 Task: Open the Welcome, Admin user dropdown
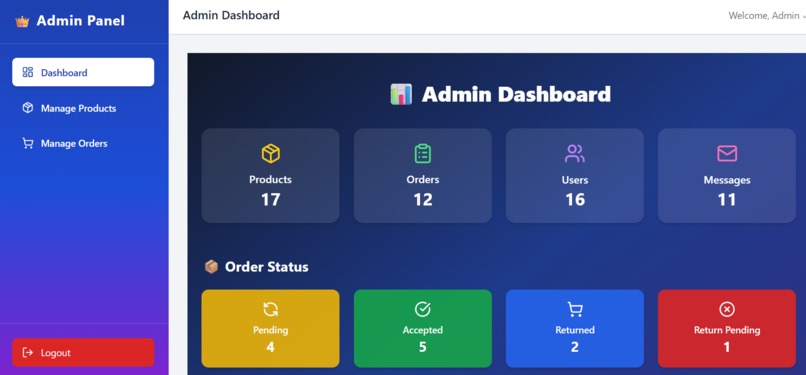766,15
